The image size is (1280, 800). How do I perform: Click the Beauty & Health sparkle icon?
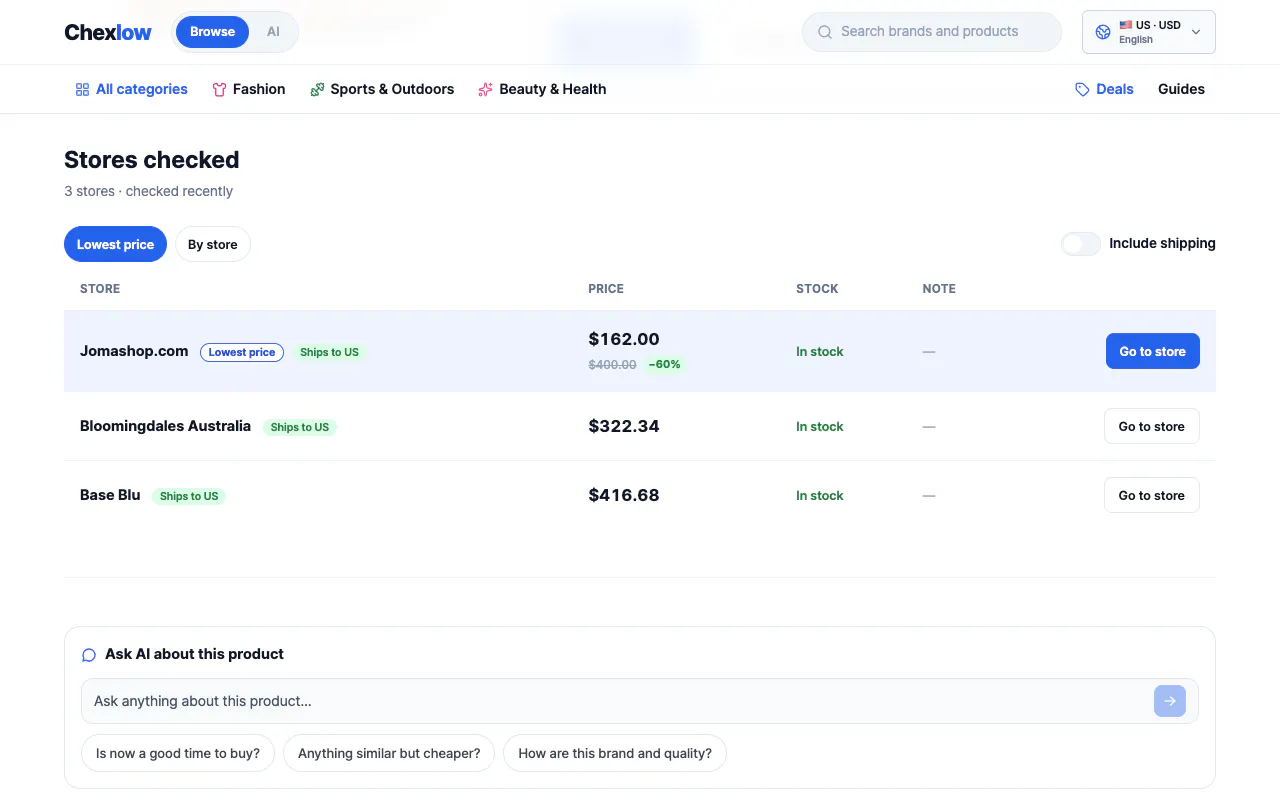tap(486, 90)
